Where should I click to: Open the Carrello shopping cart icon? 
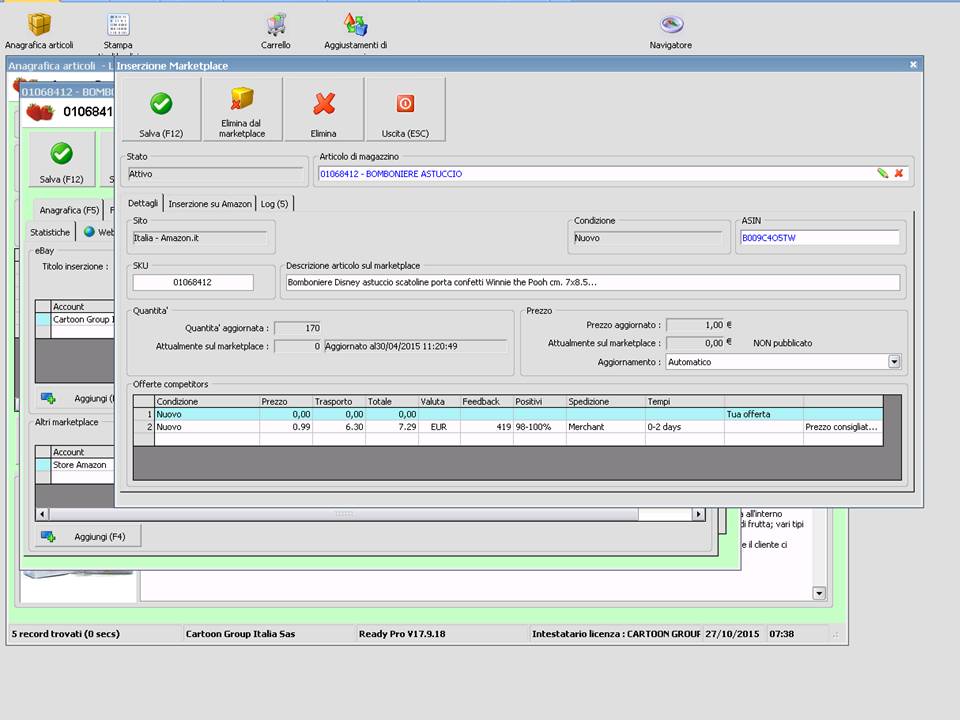pos(276,30)
